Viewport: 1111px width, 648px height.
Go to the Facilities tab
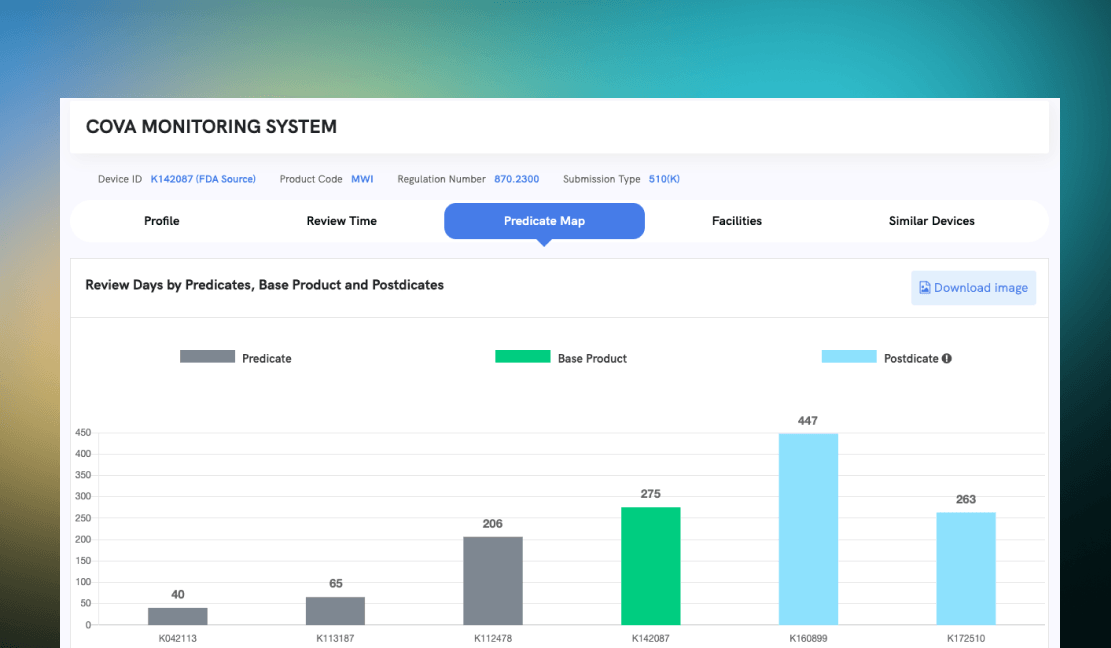tap(737, 221)
